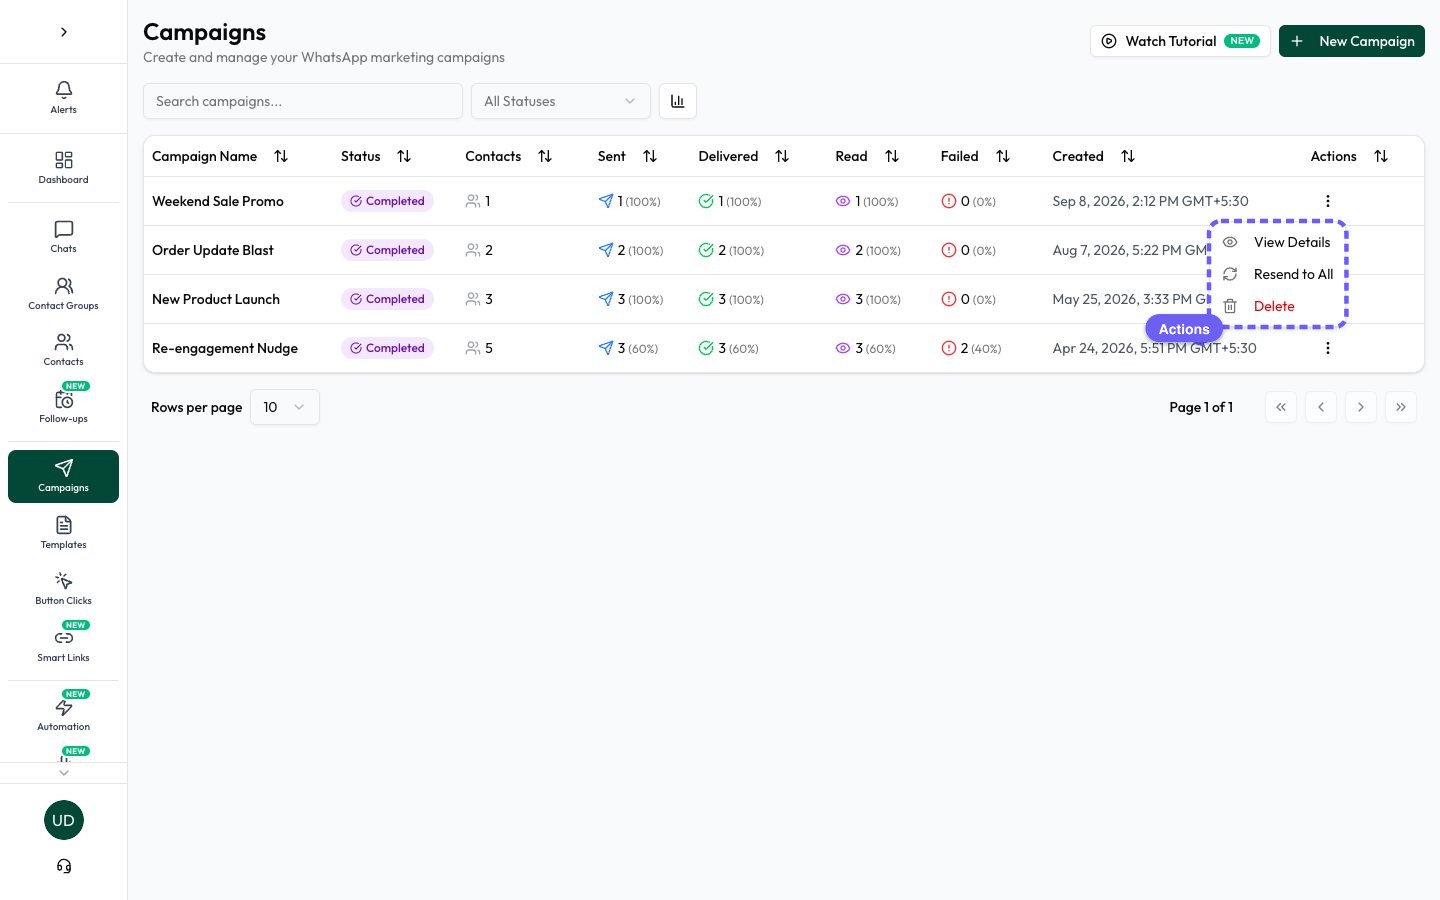Sort table by Contacts column
Viewport: 1440px width, 900px height.
509,156
